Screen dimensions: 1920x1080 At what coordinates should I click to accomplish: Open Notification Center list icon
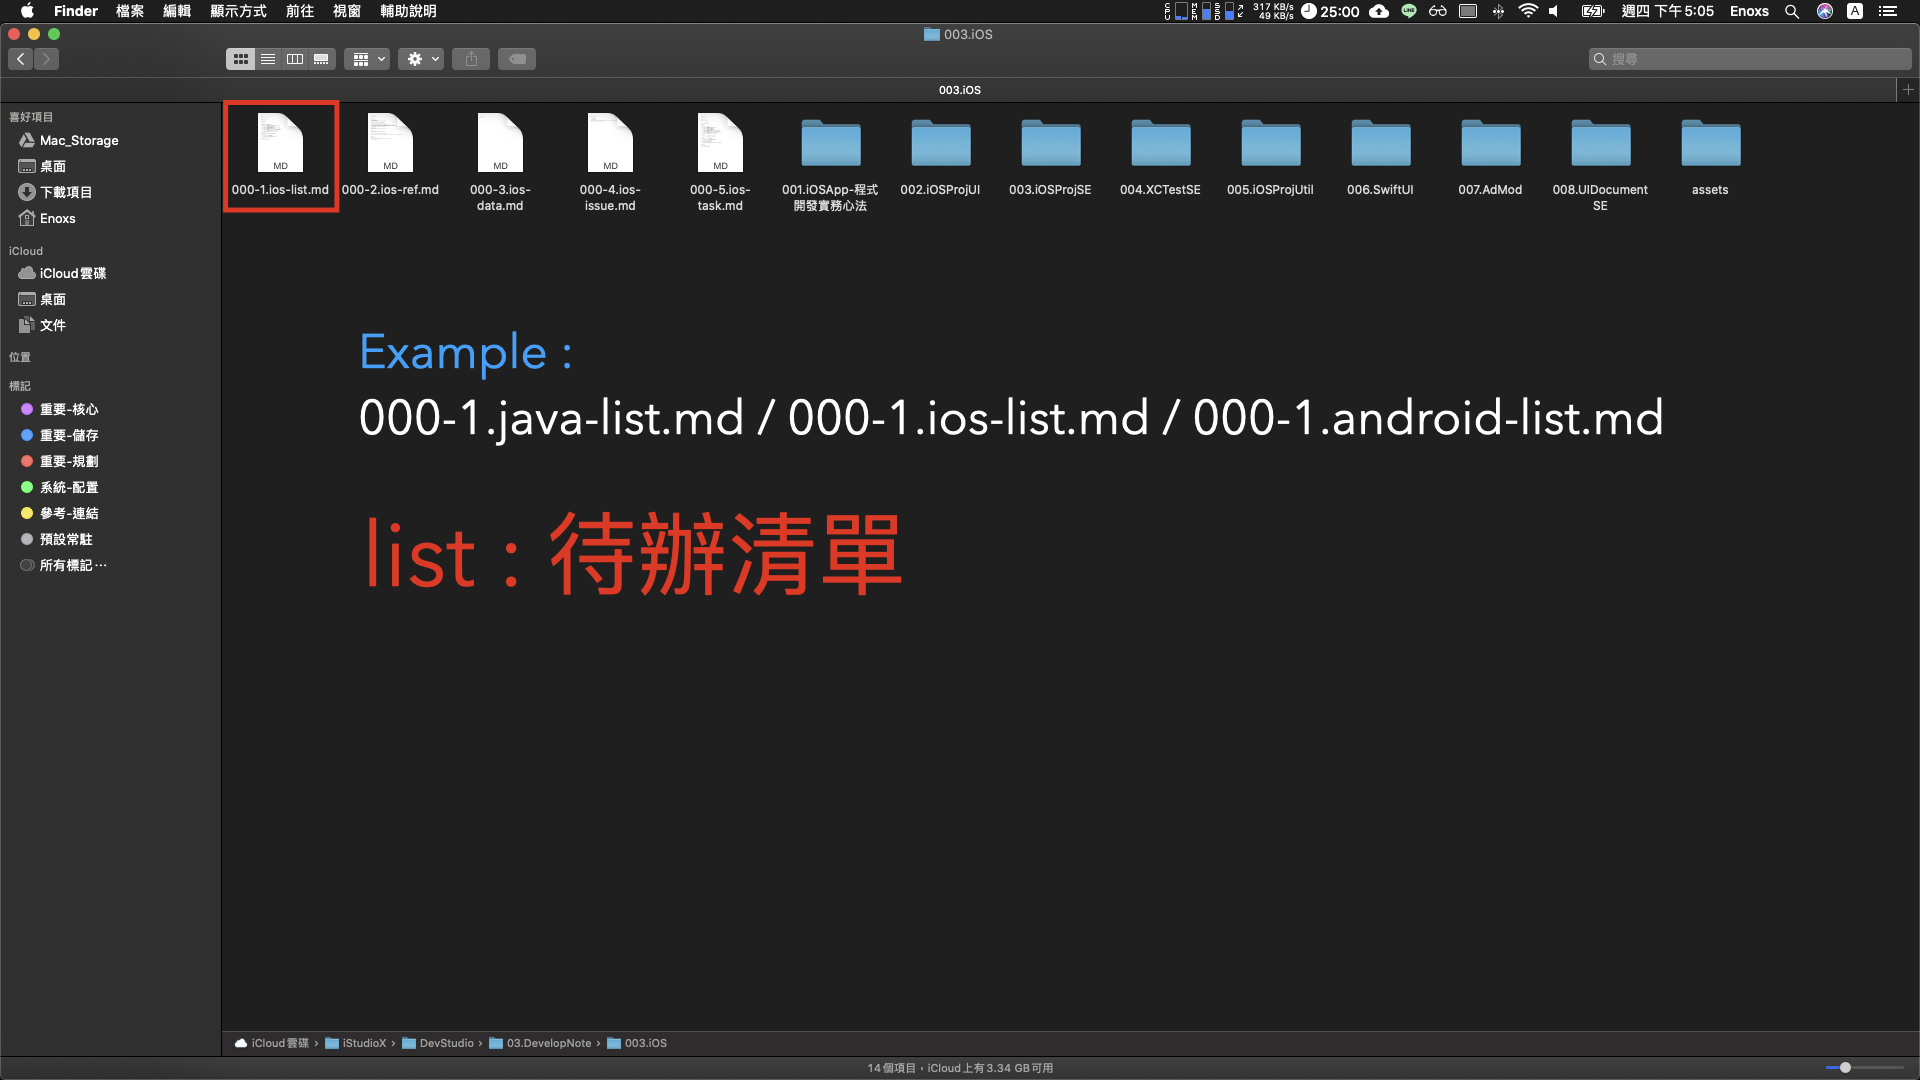1888,11
